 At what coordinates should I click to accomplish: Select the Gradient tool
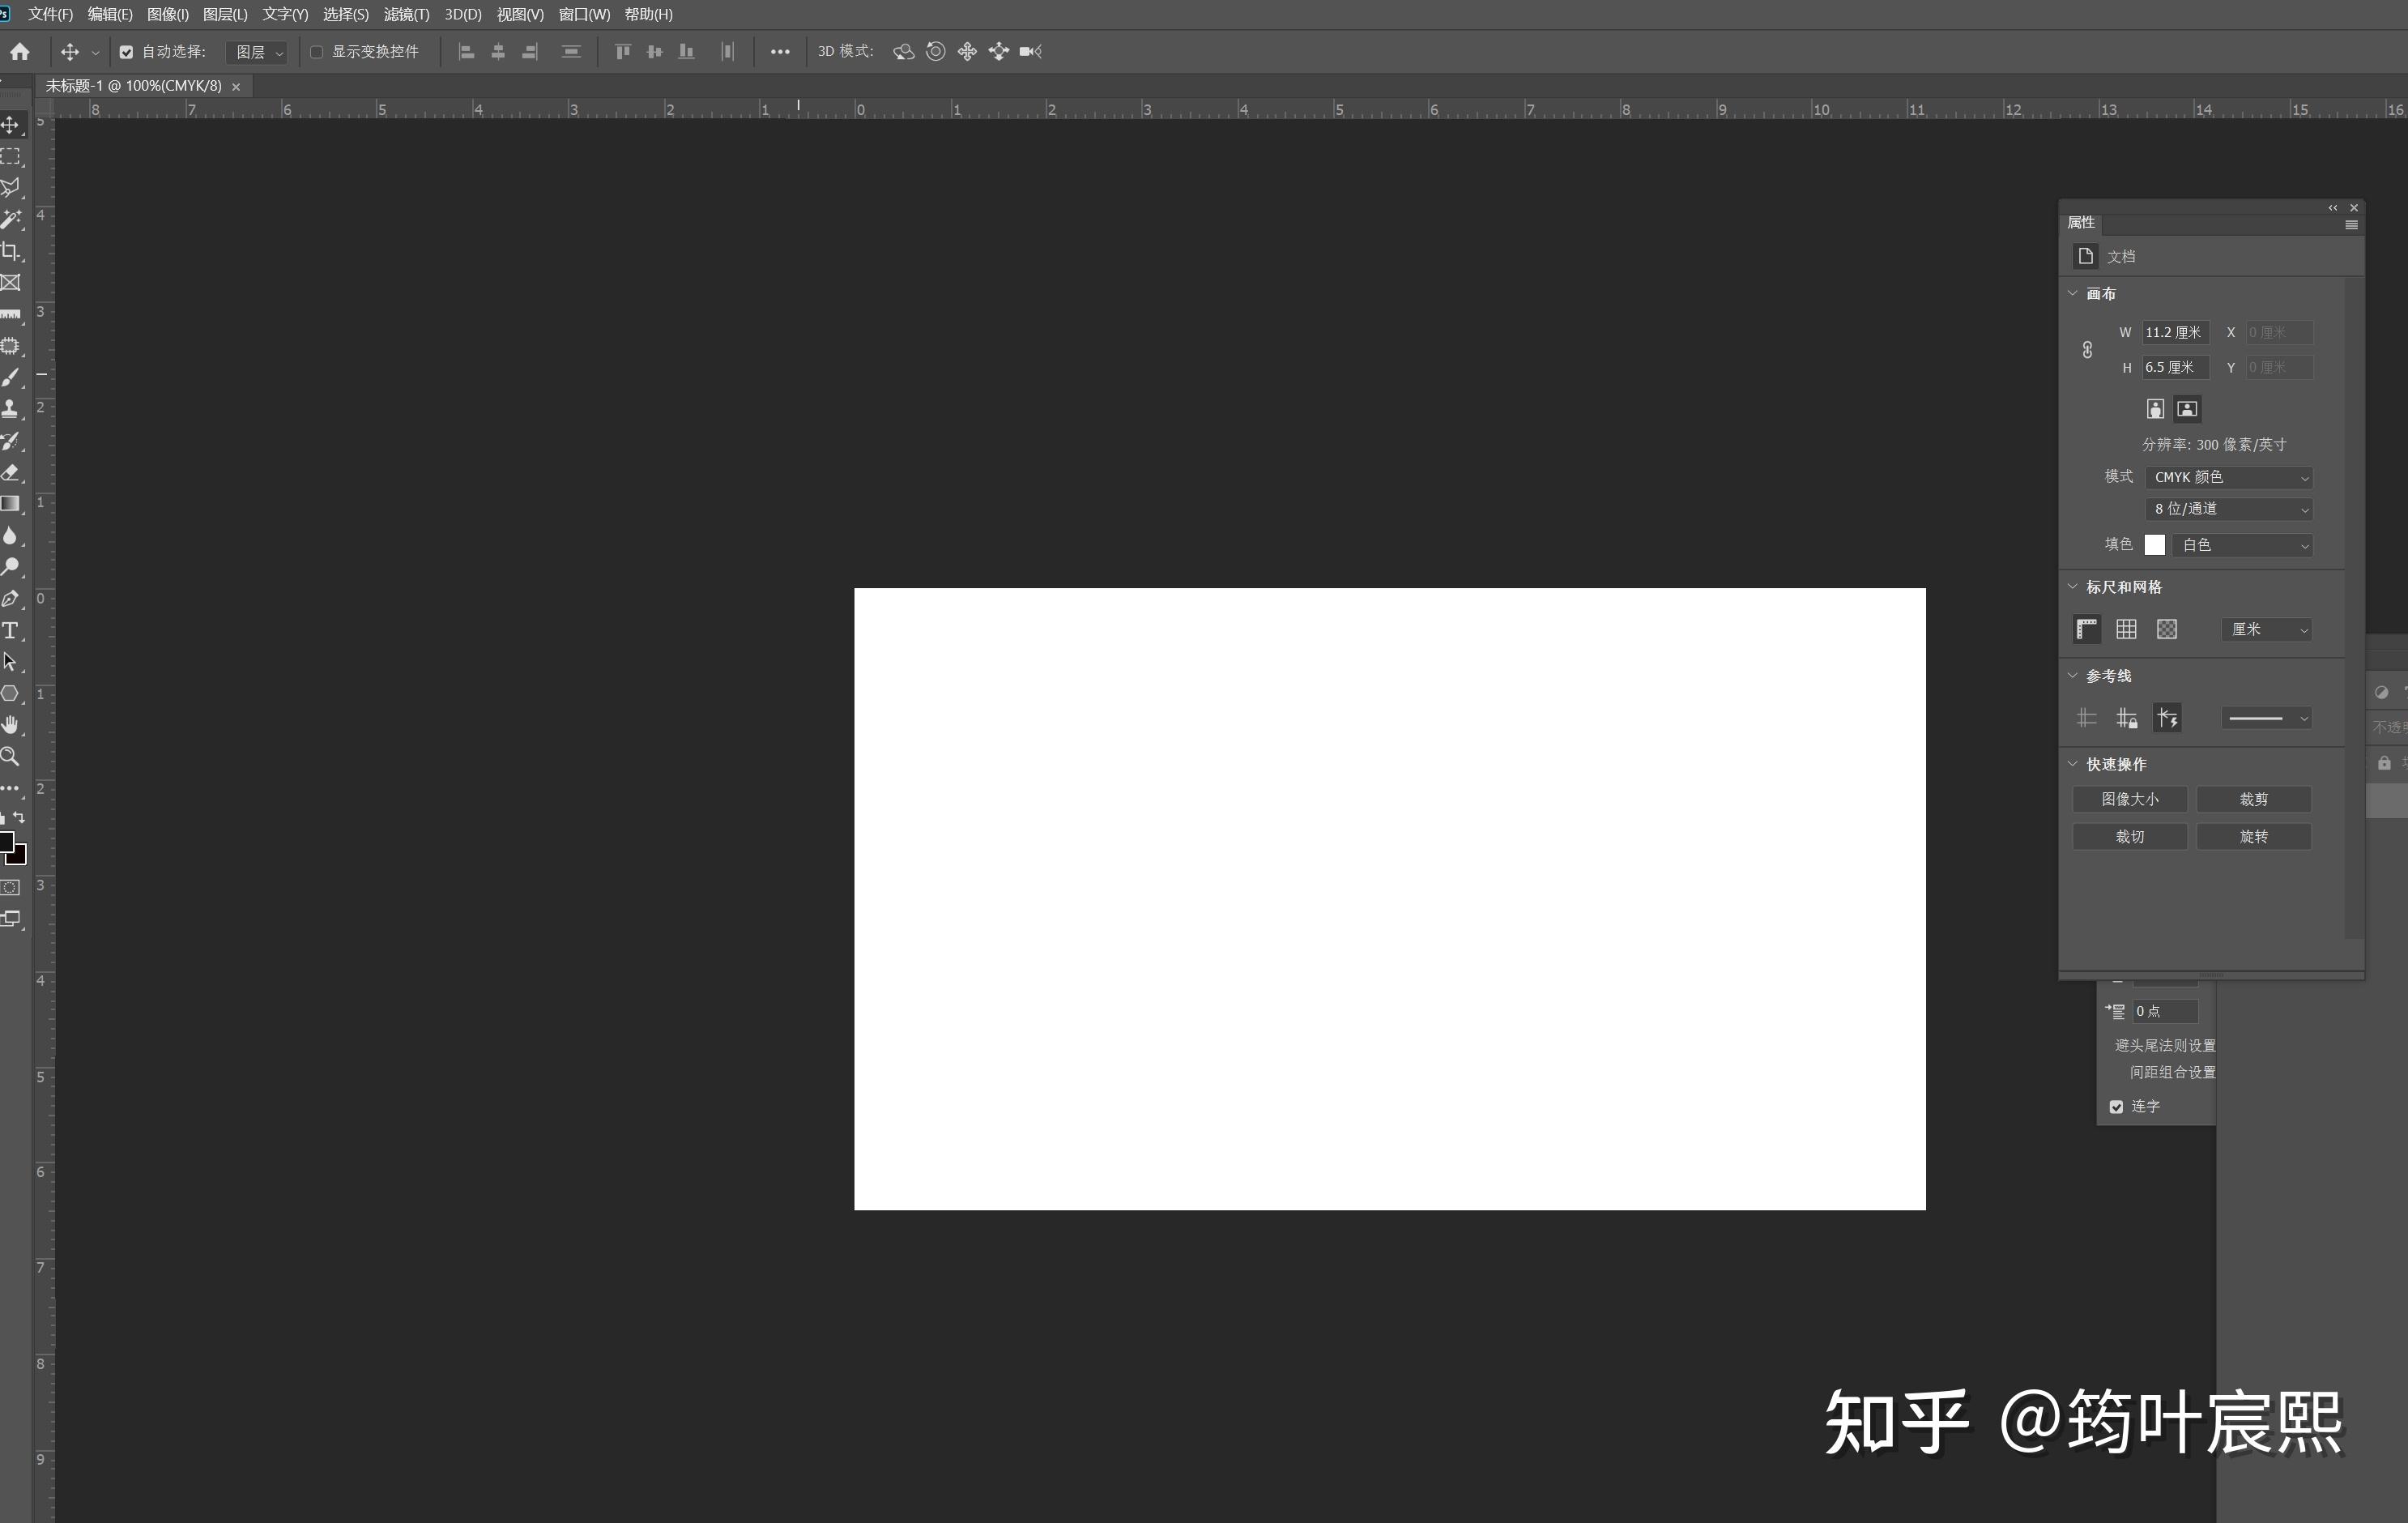10,504
